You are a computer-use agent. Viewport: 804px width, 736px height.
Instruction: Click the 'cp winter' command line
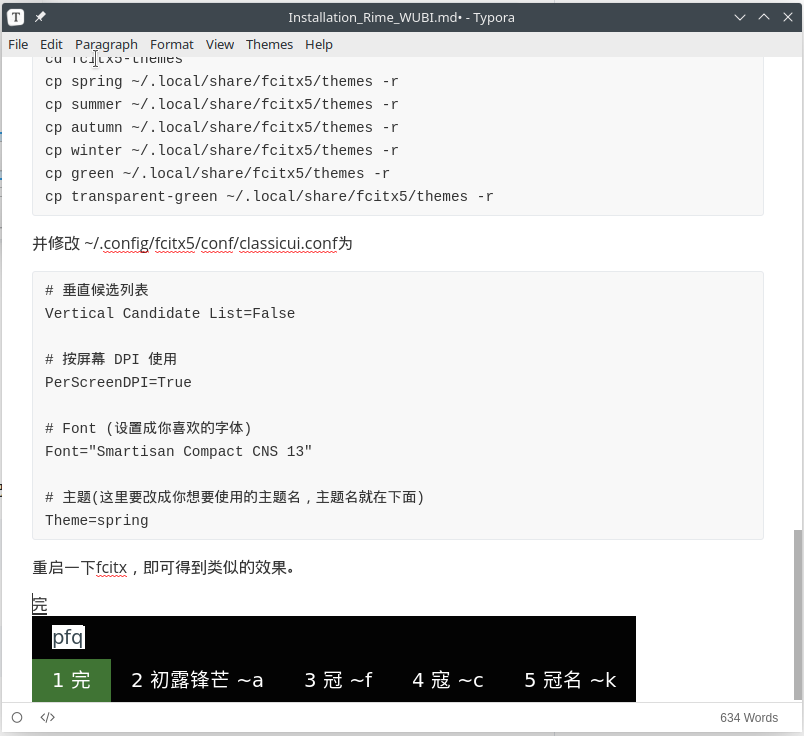222,150
